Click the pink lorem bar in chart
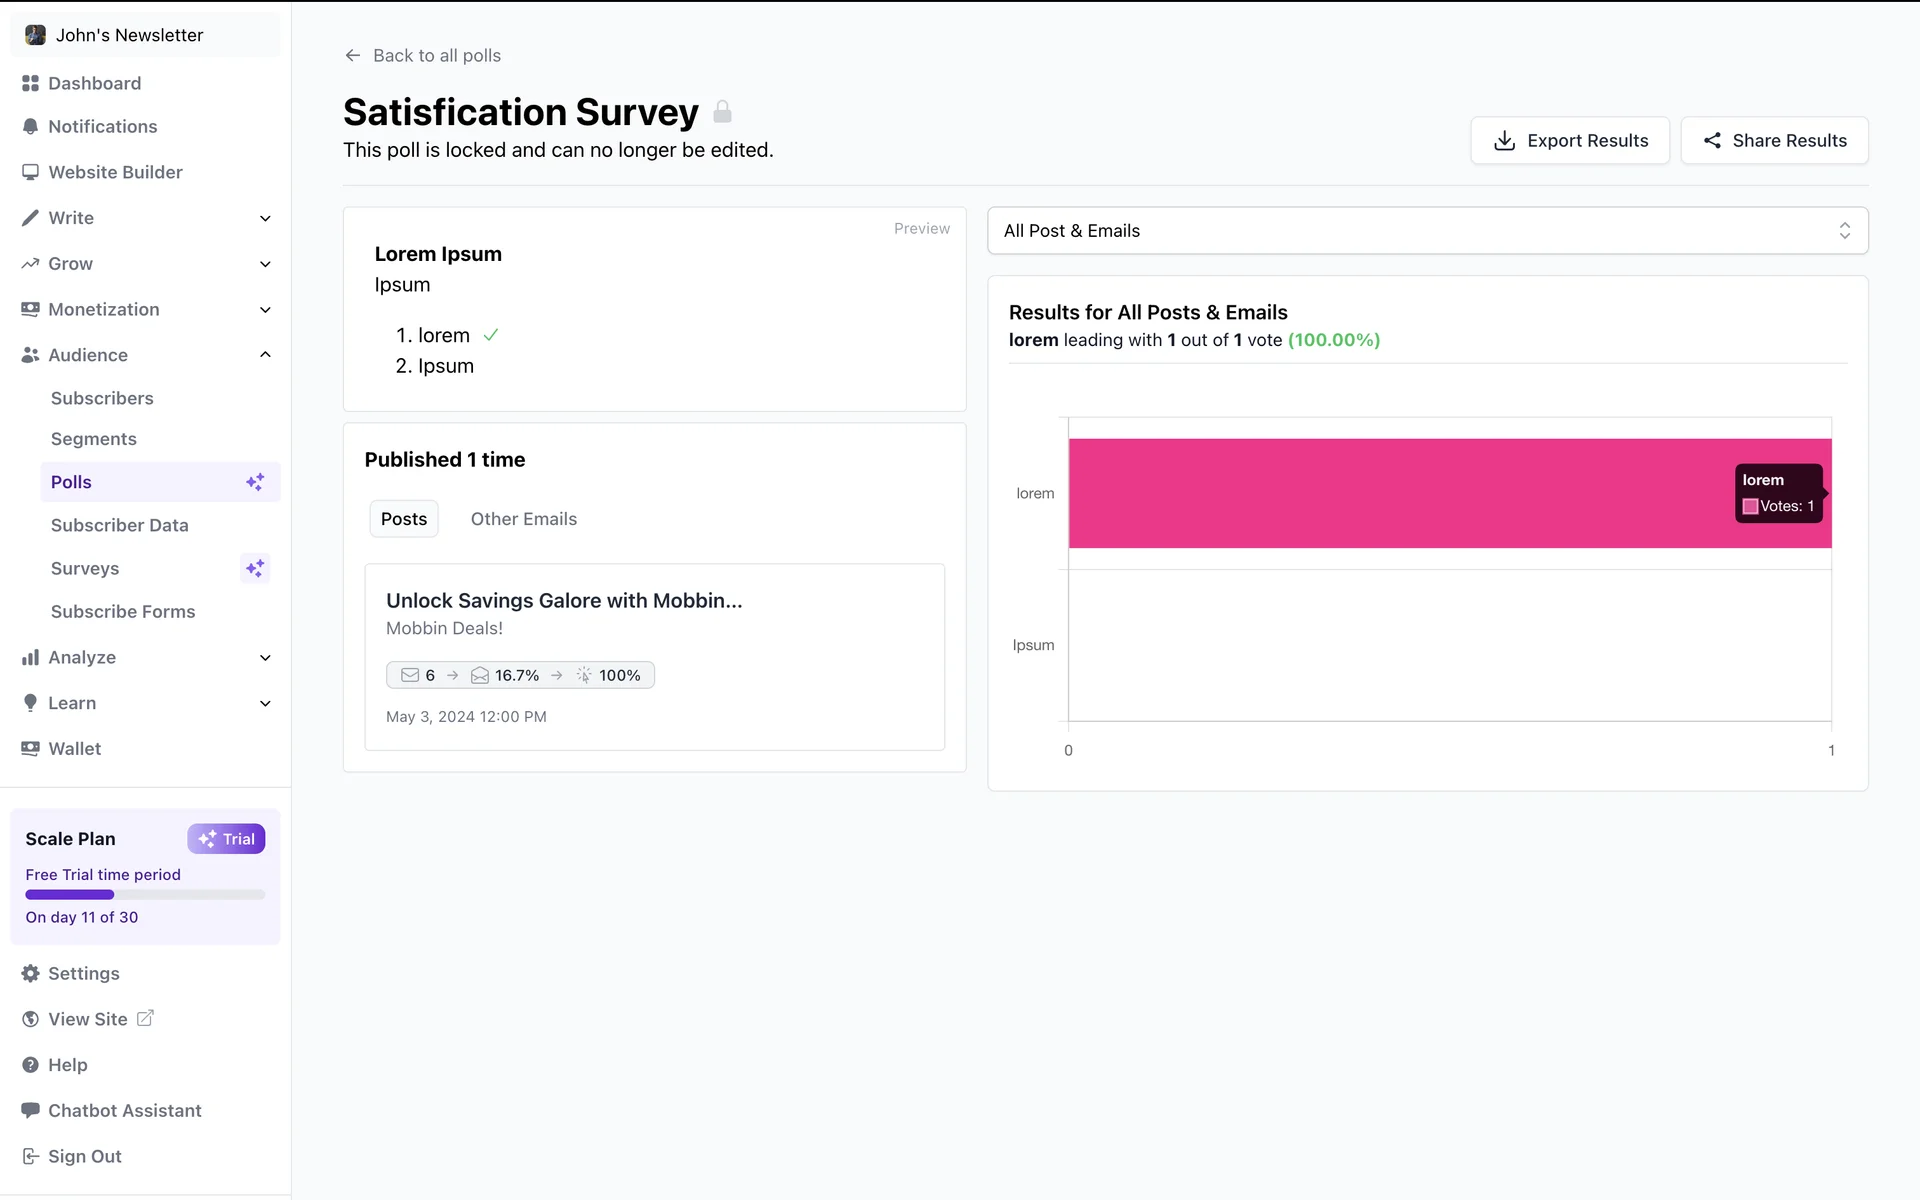The width and height of the screenshot is (1920, 1200). click(x=1400, y=493)
